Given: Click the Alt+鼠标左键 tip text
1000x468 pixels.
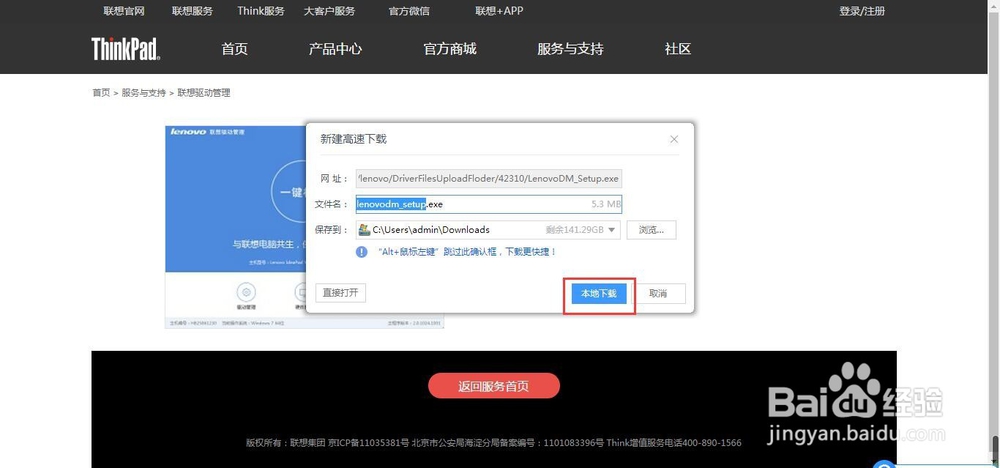Looking at the screenshot, I should click(467, 252).
